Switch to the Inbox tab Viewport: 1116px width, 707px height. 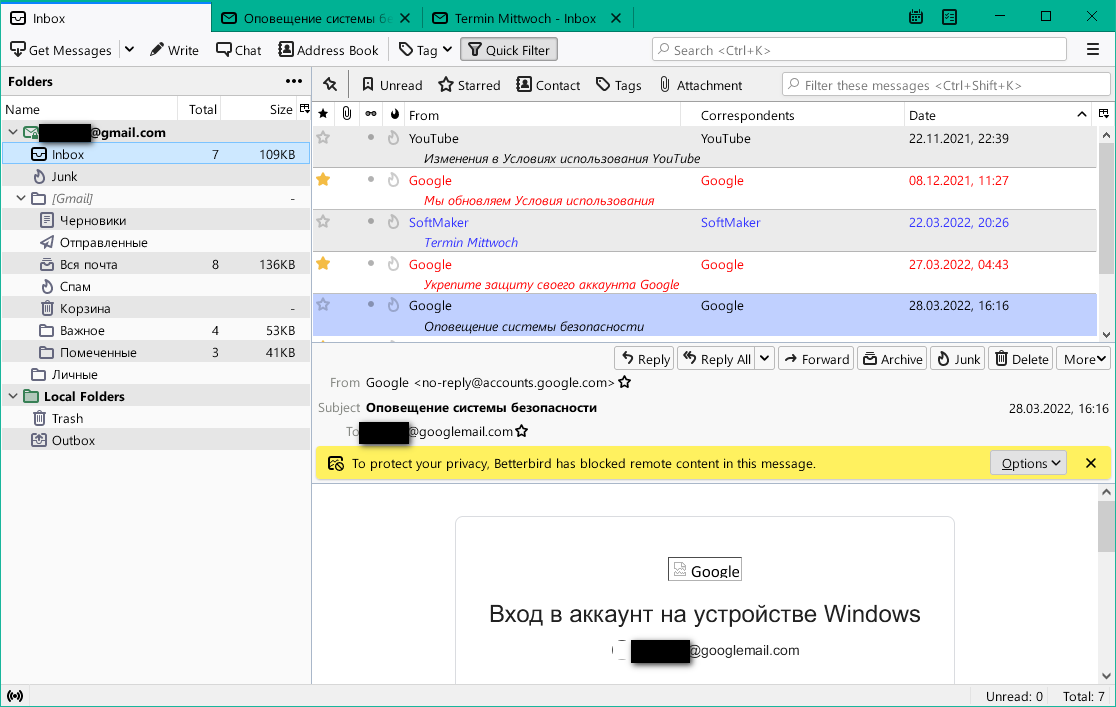(x=106, y=19)
